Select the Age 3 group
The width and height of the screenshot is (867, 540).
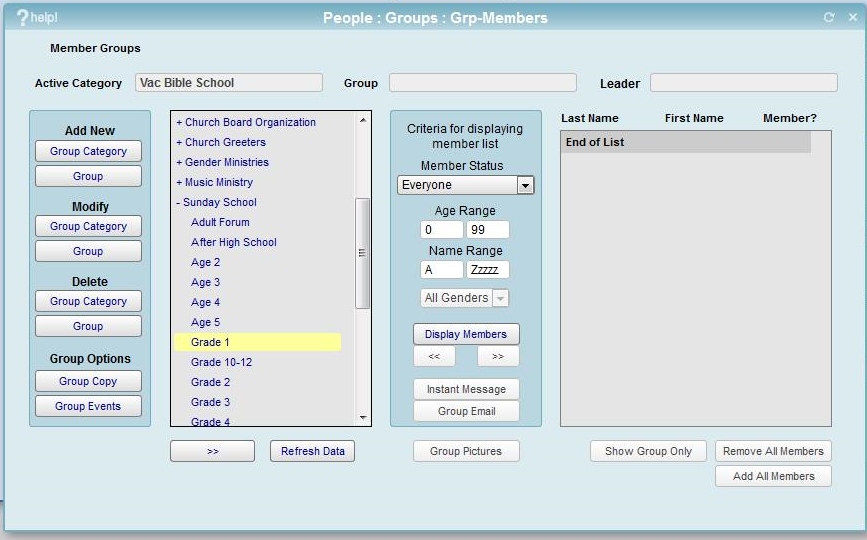[205, 282]
